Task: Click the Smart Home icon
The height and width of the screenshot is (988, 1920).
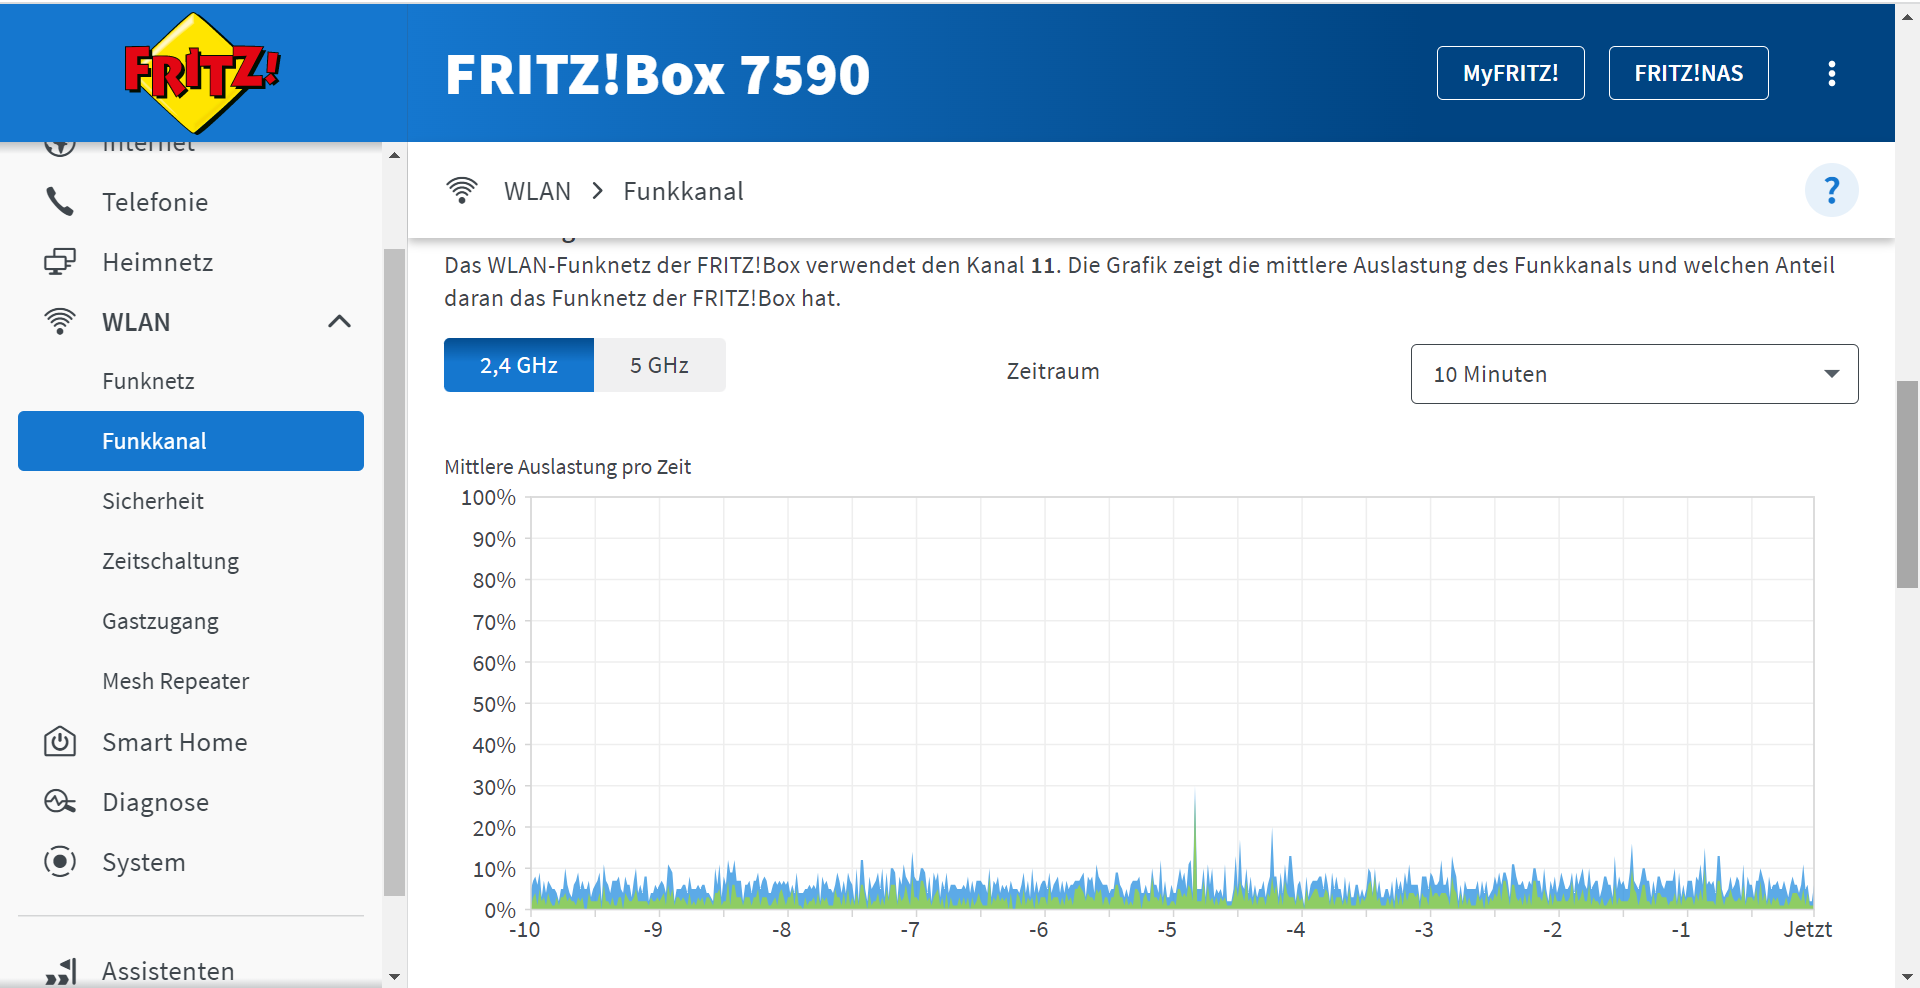Action: (60, 742)
